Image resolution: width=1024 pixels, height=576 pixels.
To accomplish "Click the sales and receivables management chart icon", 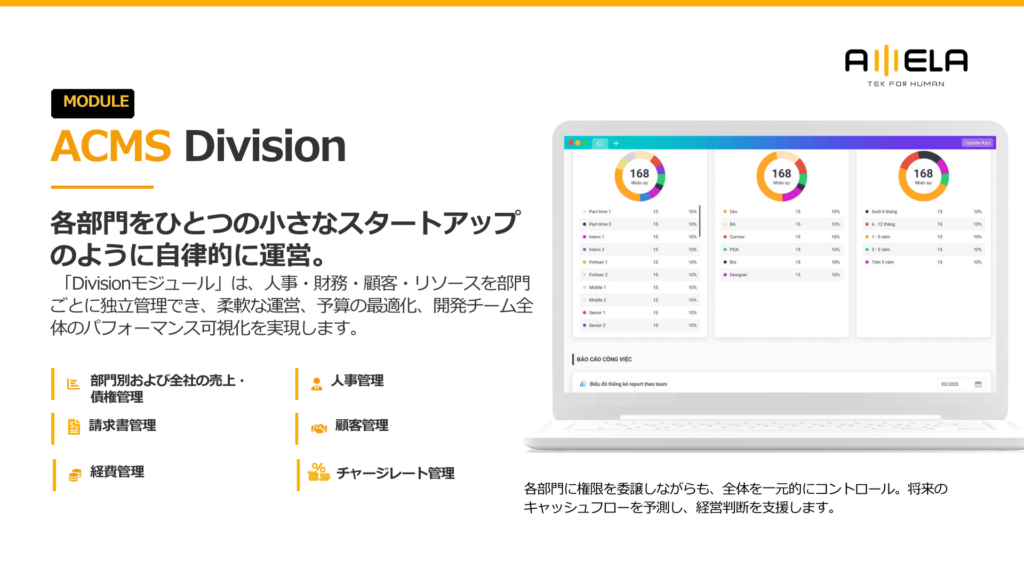I will click(71, 383).
